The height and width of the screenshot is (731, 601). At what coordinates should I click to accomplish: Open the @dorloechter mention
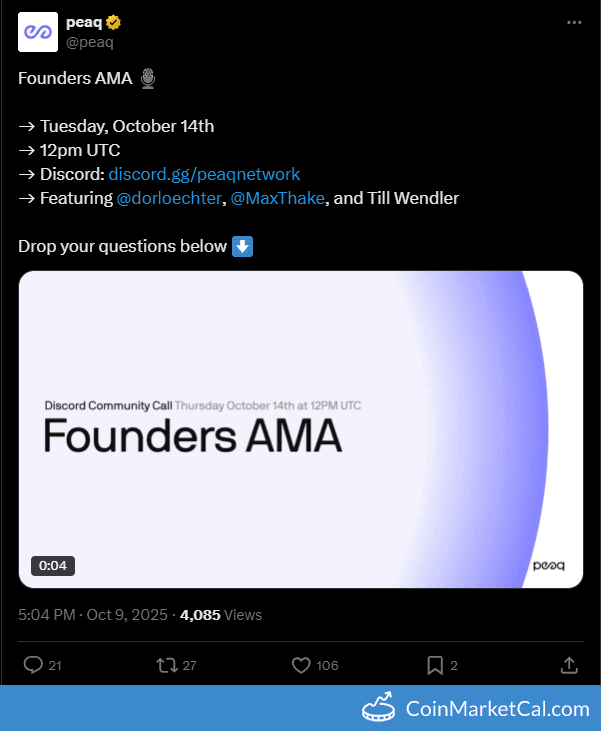169,198
